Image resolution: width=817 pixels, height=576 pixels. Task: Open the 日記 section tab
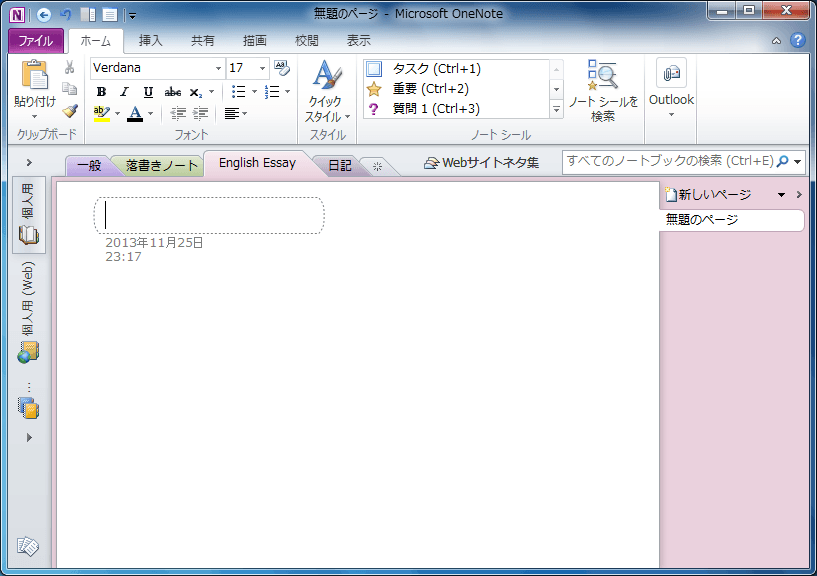click(340, 166)
